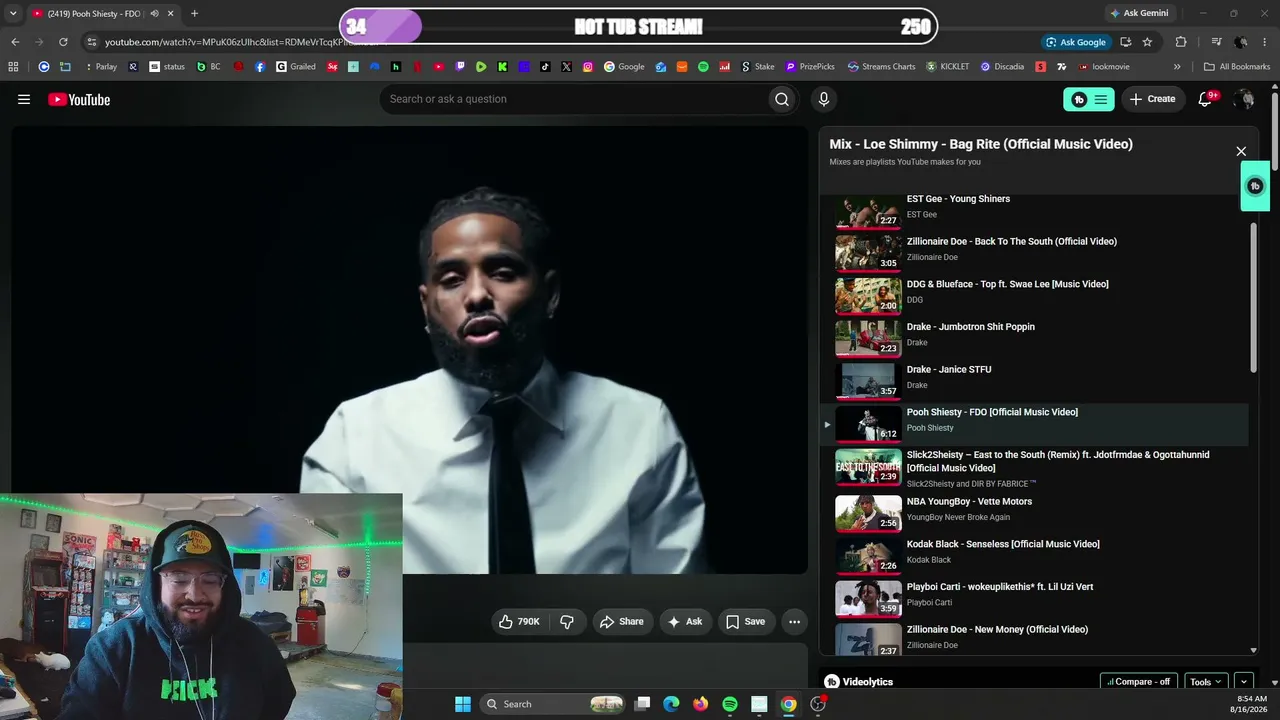Click the playlist panel scrollbar
1280x720 pixels.
click(1254, 300)
